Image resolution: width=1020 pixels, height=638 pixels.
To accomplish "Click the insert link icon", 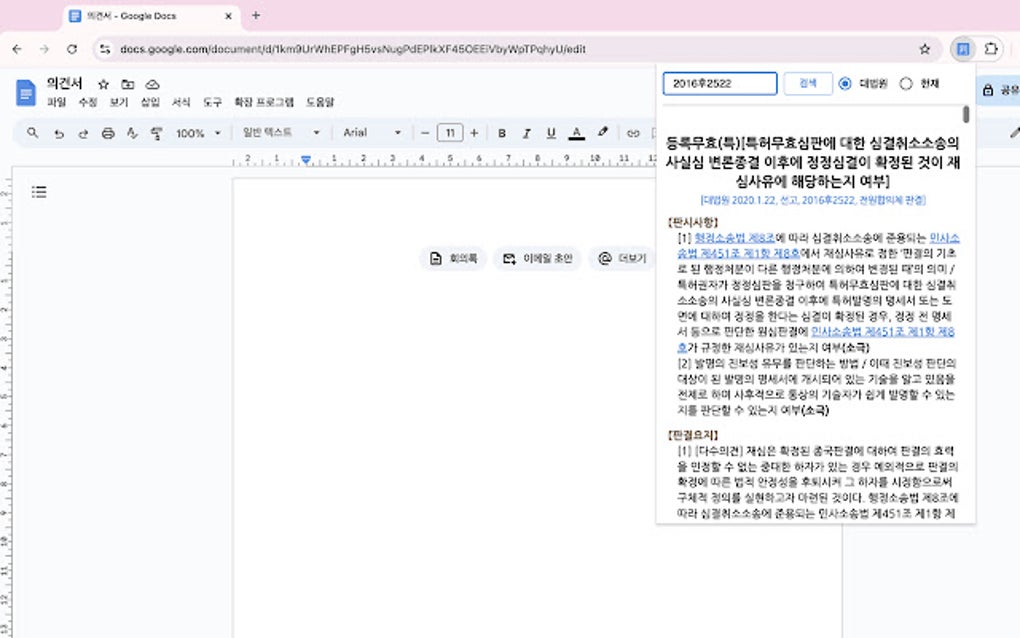I will click(x=632, y=133).
